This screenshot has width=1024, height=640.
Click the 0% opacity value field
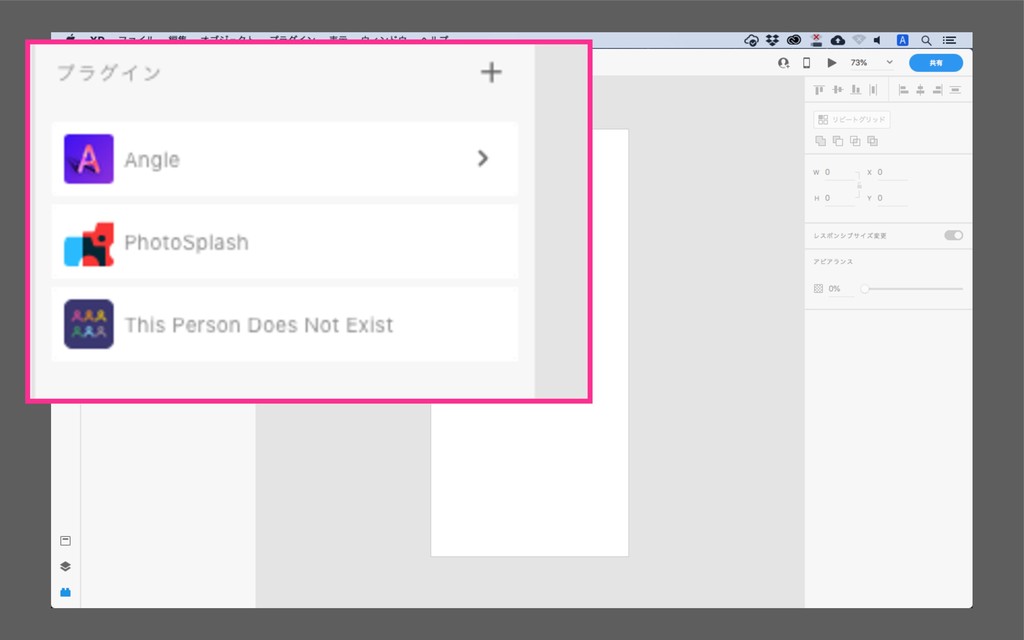[x=840, y=289]
